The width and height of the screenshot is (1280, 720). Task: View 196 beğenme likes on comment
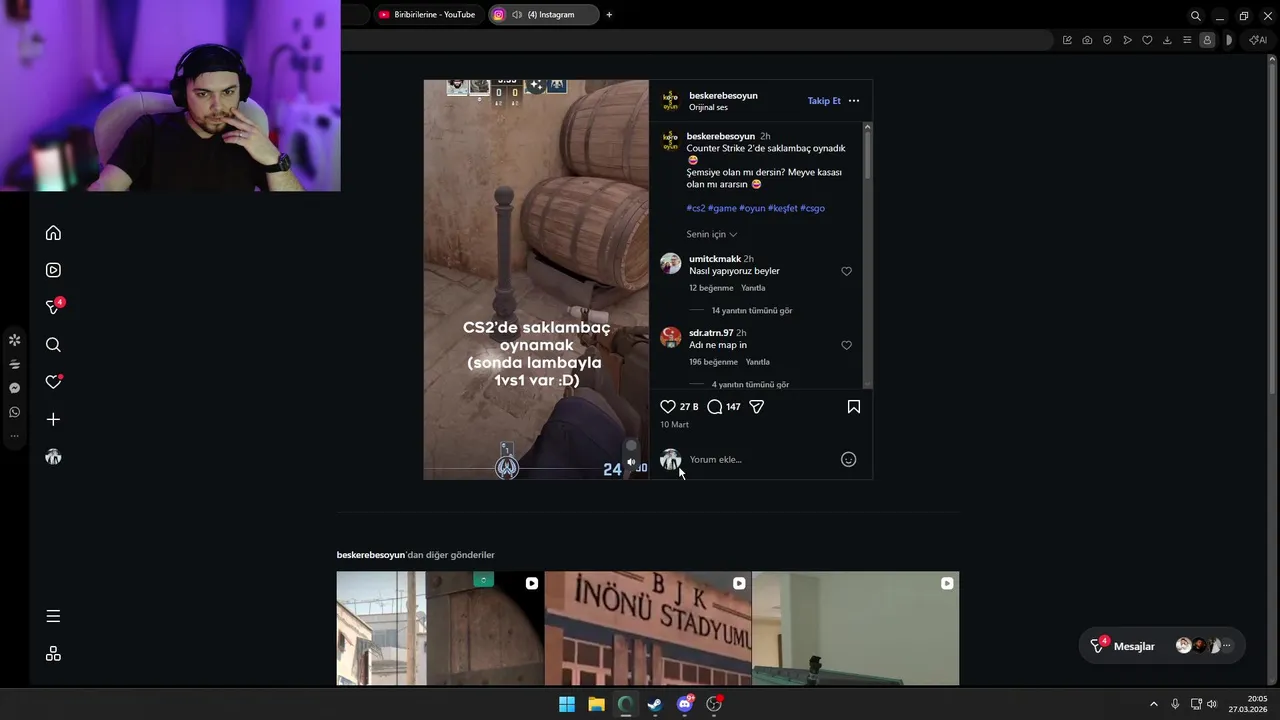point(713,362)
